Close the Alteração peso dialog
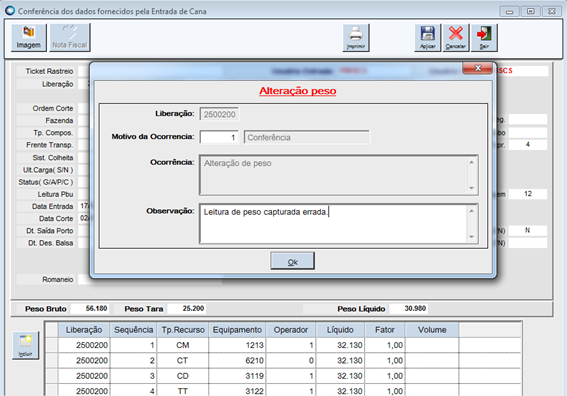Screen dimensions: 567x396 478,68
